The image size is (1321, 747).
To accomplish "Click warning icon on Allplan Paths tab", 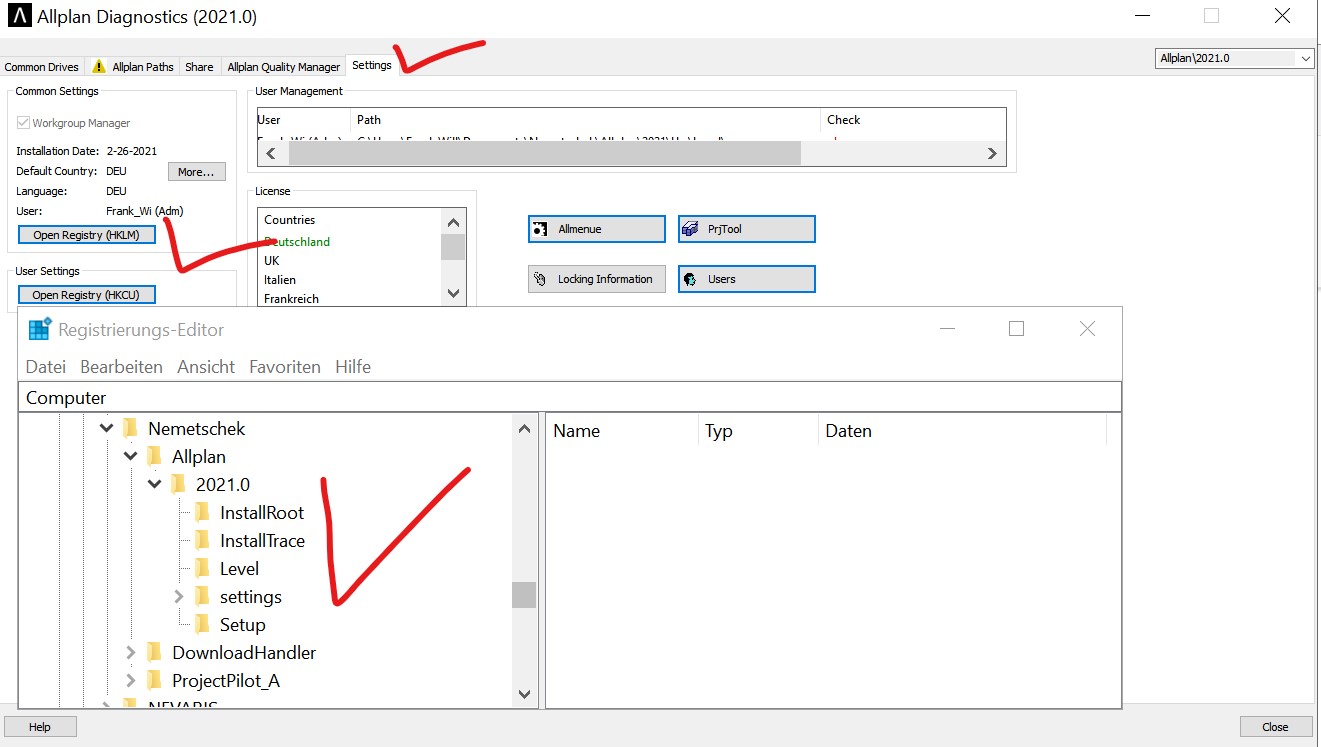I will click(99, 67).
